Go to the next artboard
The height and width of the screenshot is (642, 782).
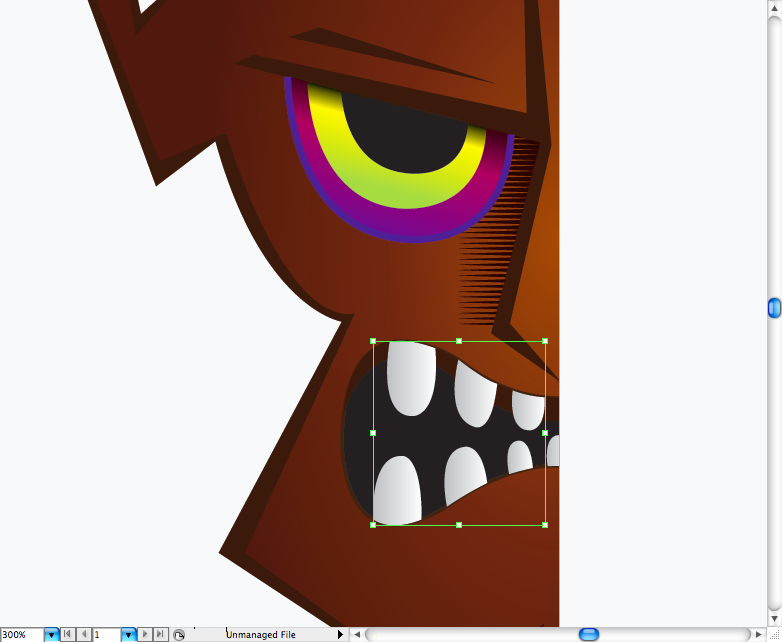145,634
